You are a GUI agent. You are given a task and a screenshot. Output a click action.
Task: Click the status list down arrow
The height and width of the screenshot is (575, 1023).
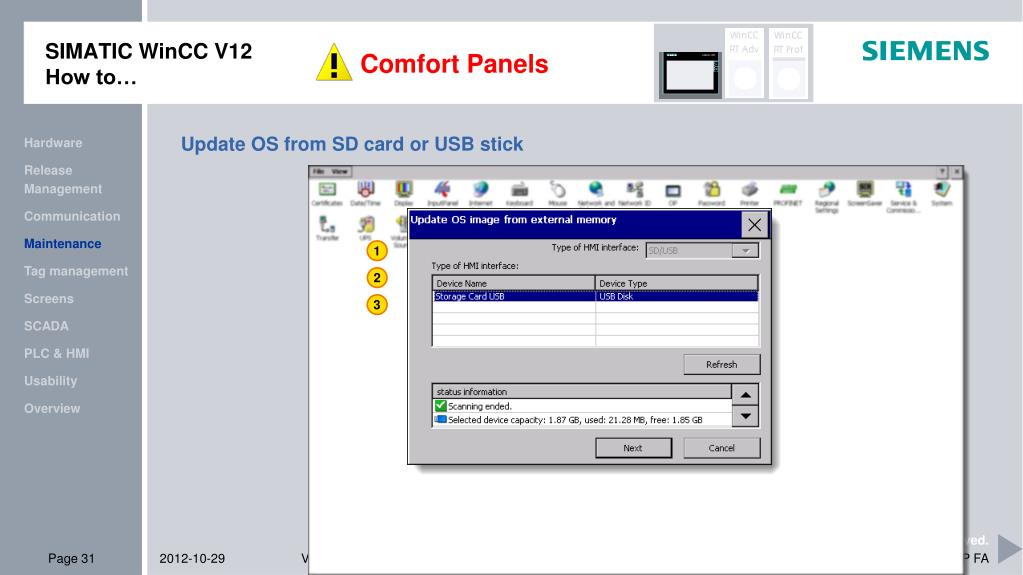(745, 416)
